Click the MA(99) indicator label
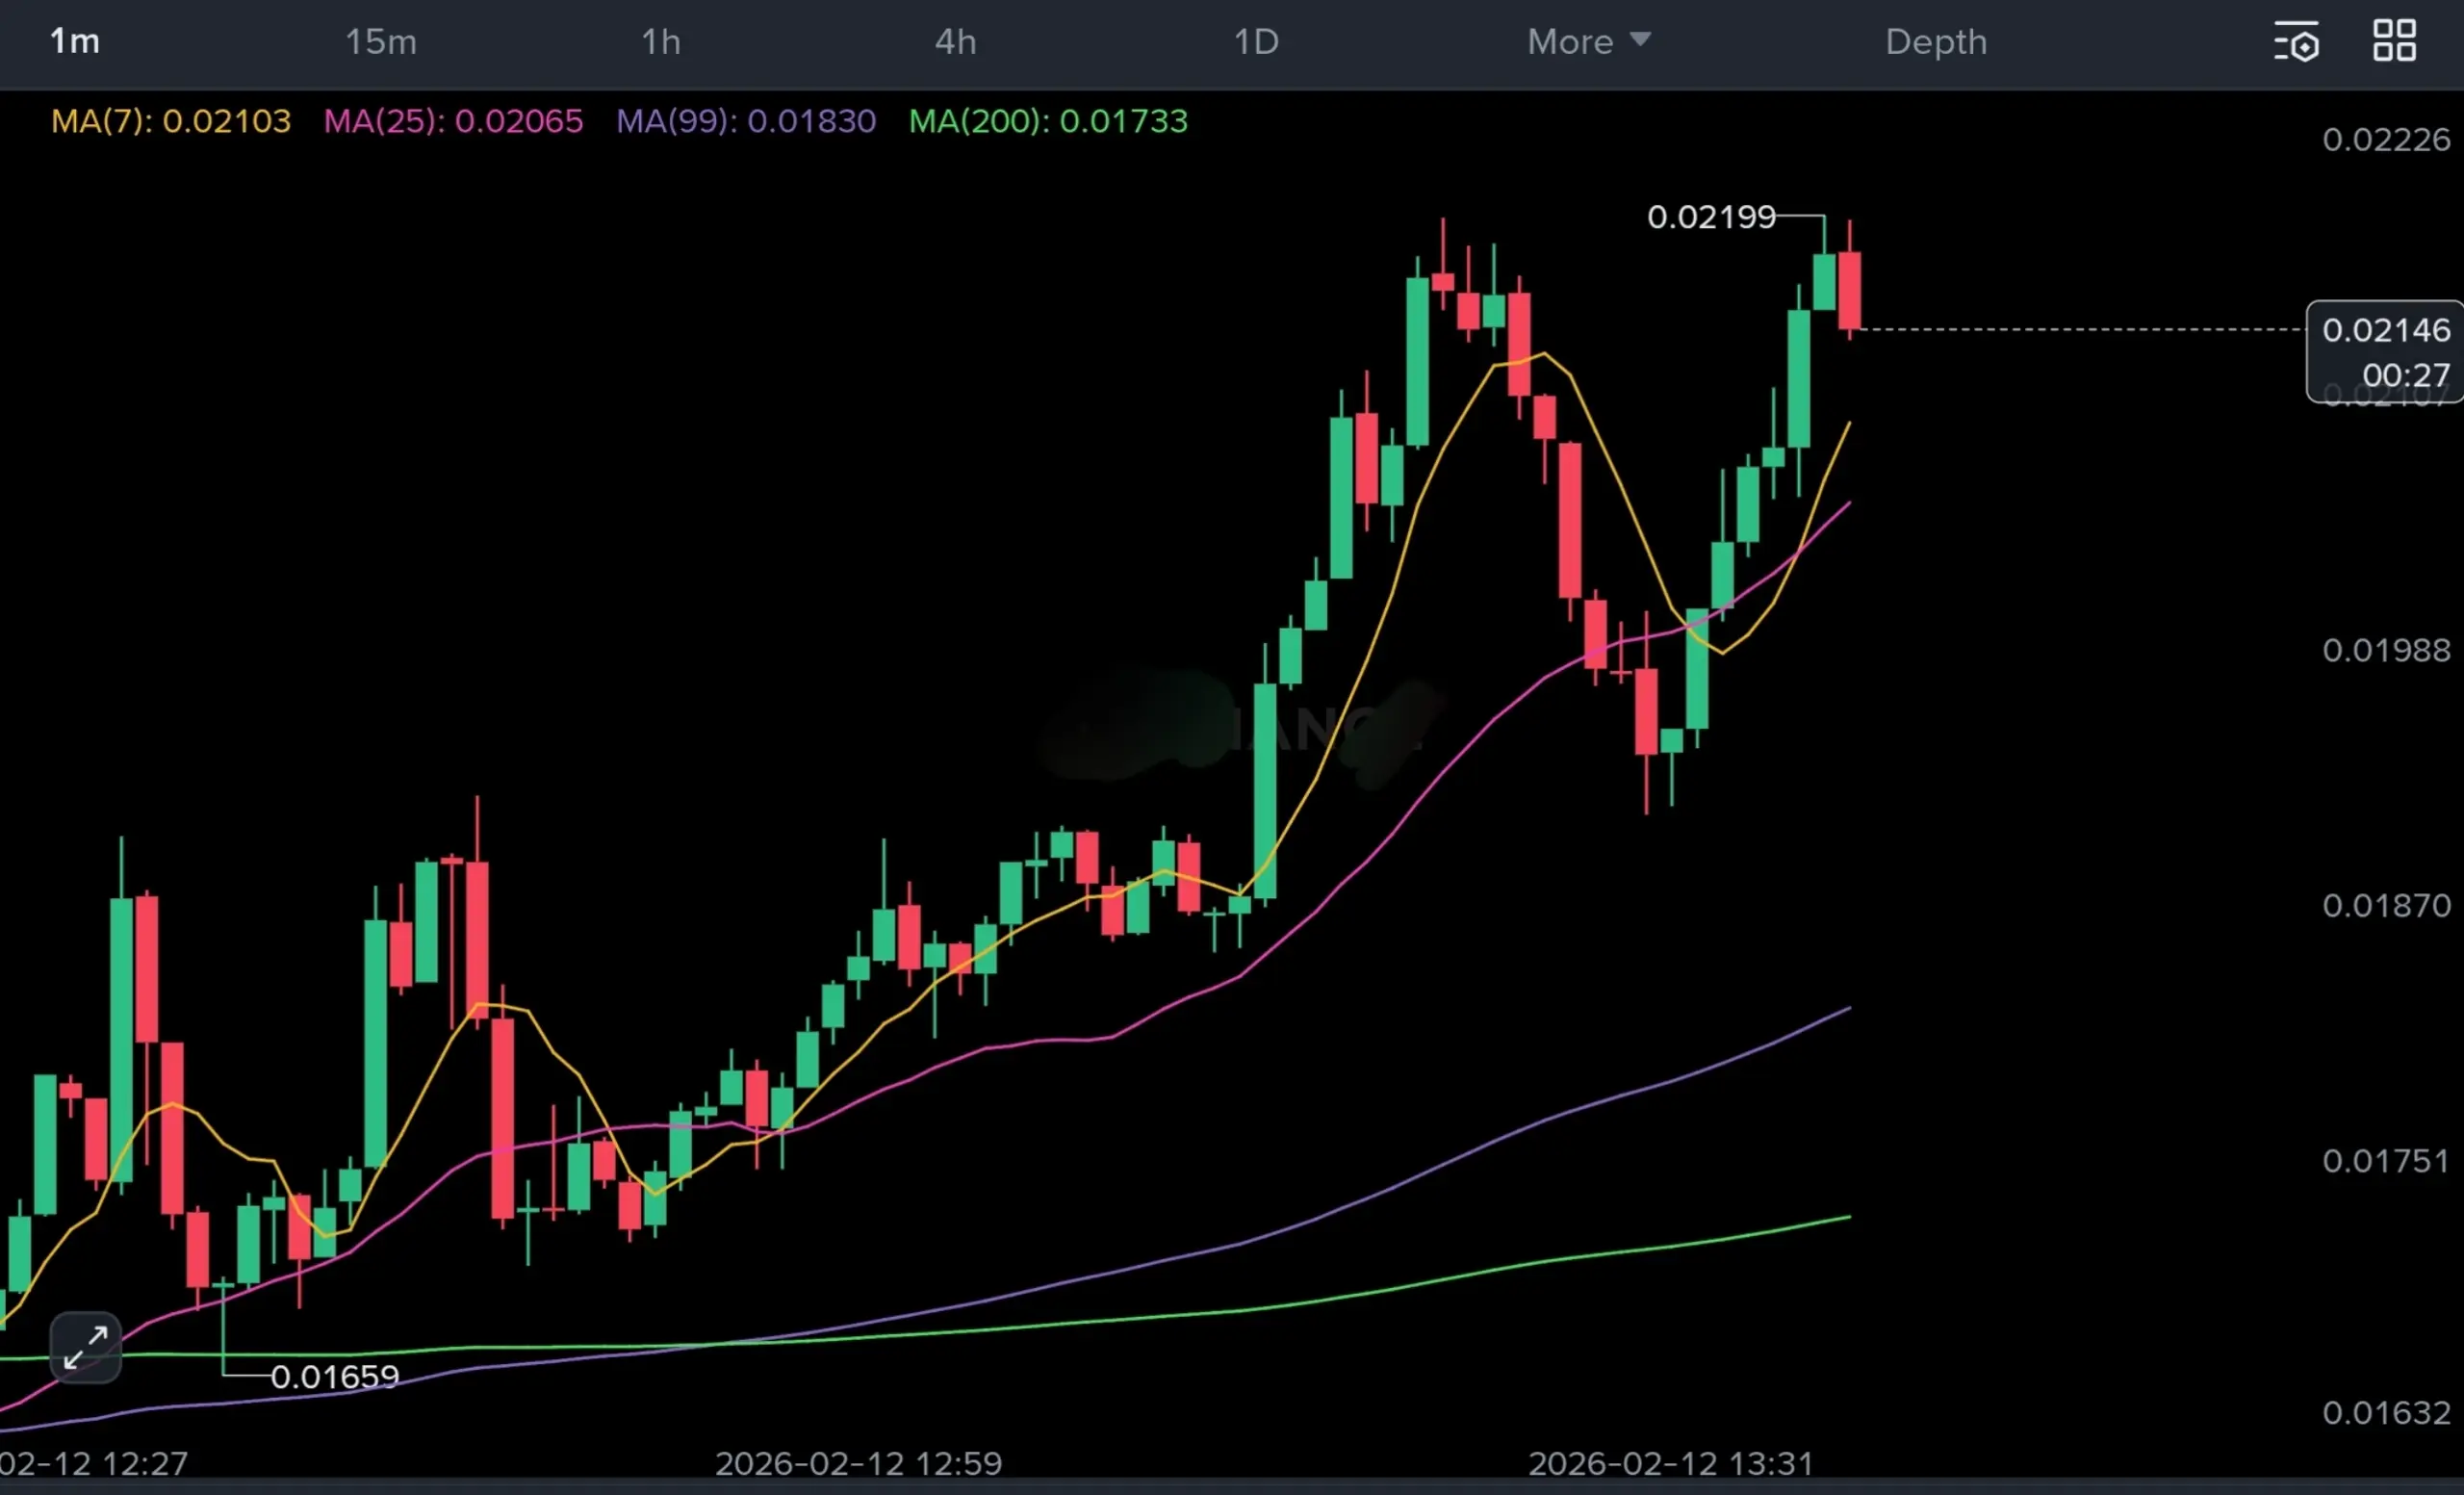This screenshot has width=2464, height=1495. pyautogui.click(x=746, y=121)
